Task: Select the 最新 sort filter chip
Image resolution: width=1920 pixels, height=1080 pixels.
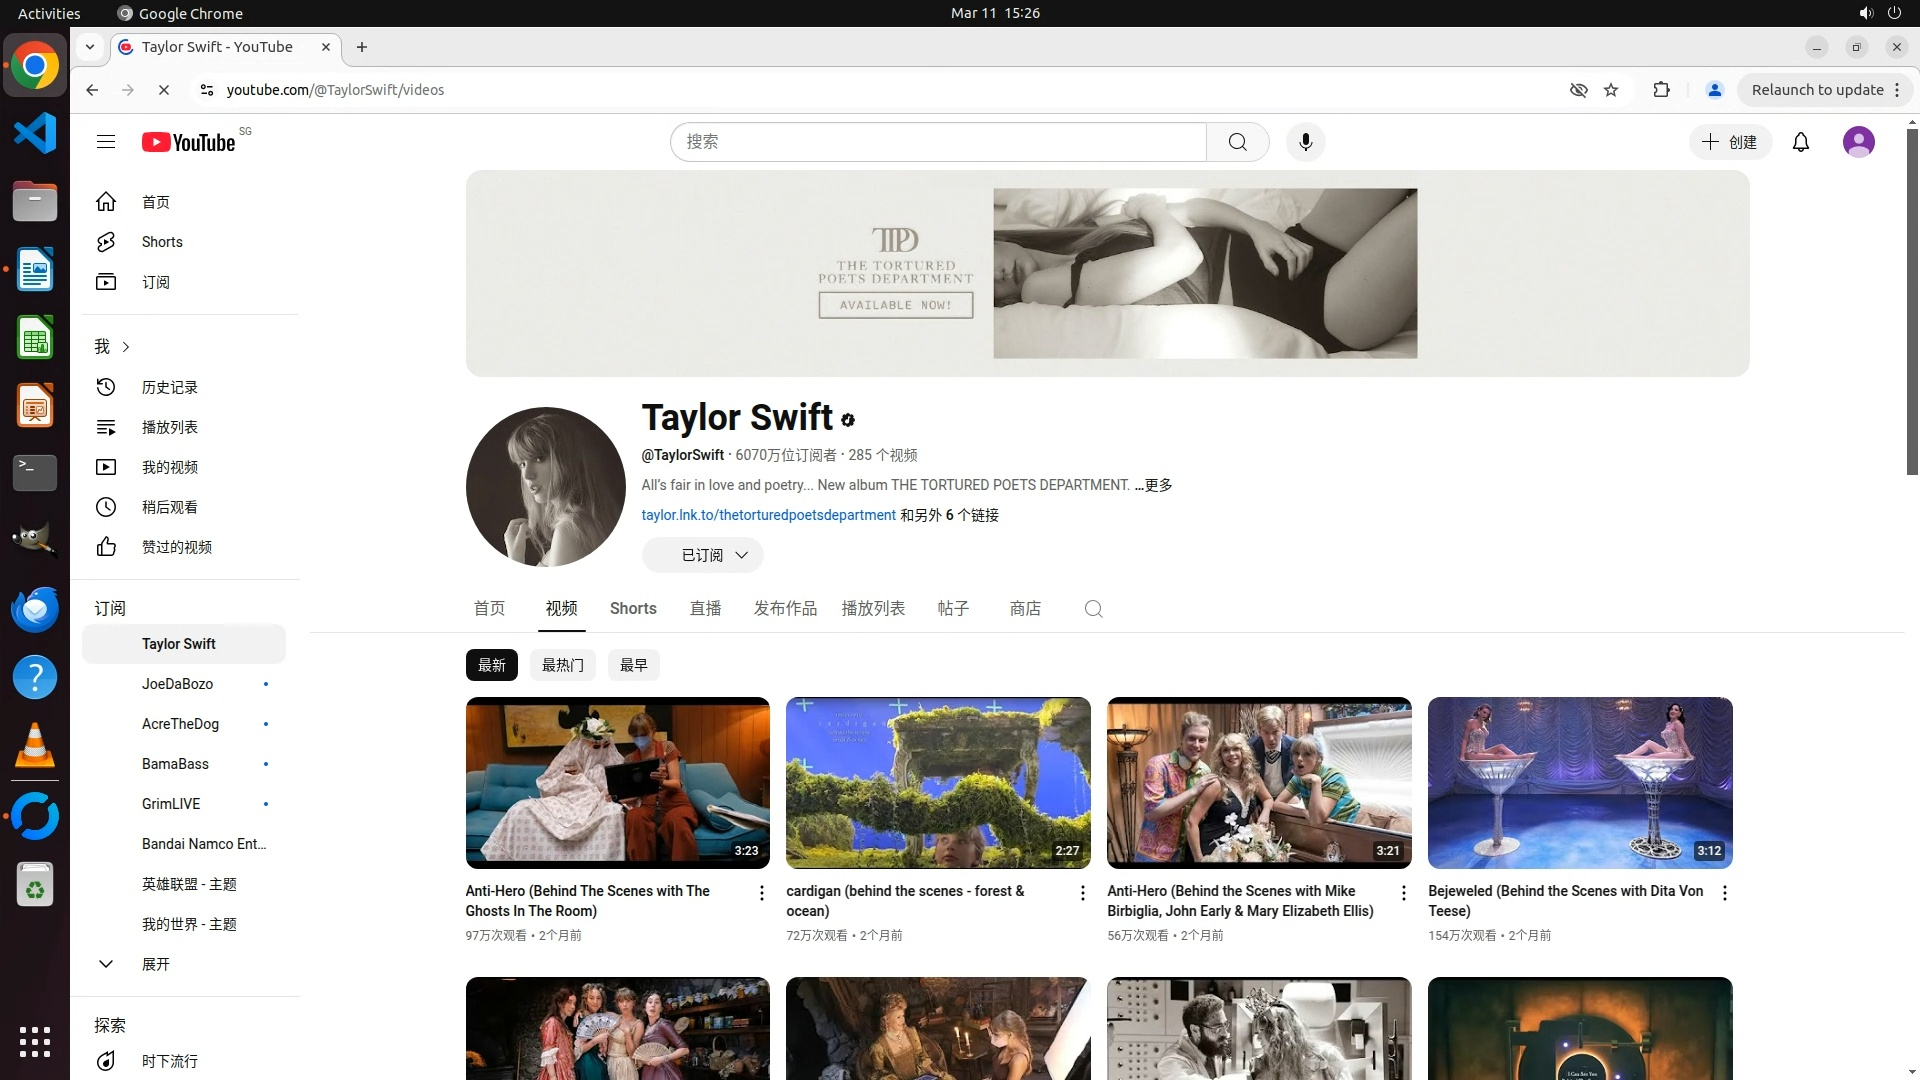Action: pyautogui.click(x=491, y=665)
